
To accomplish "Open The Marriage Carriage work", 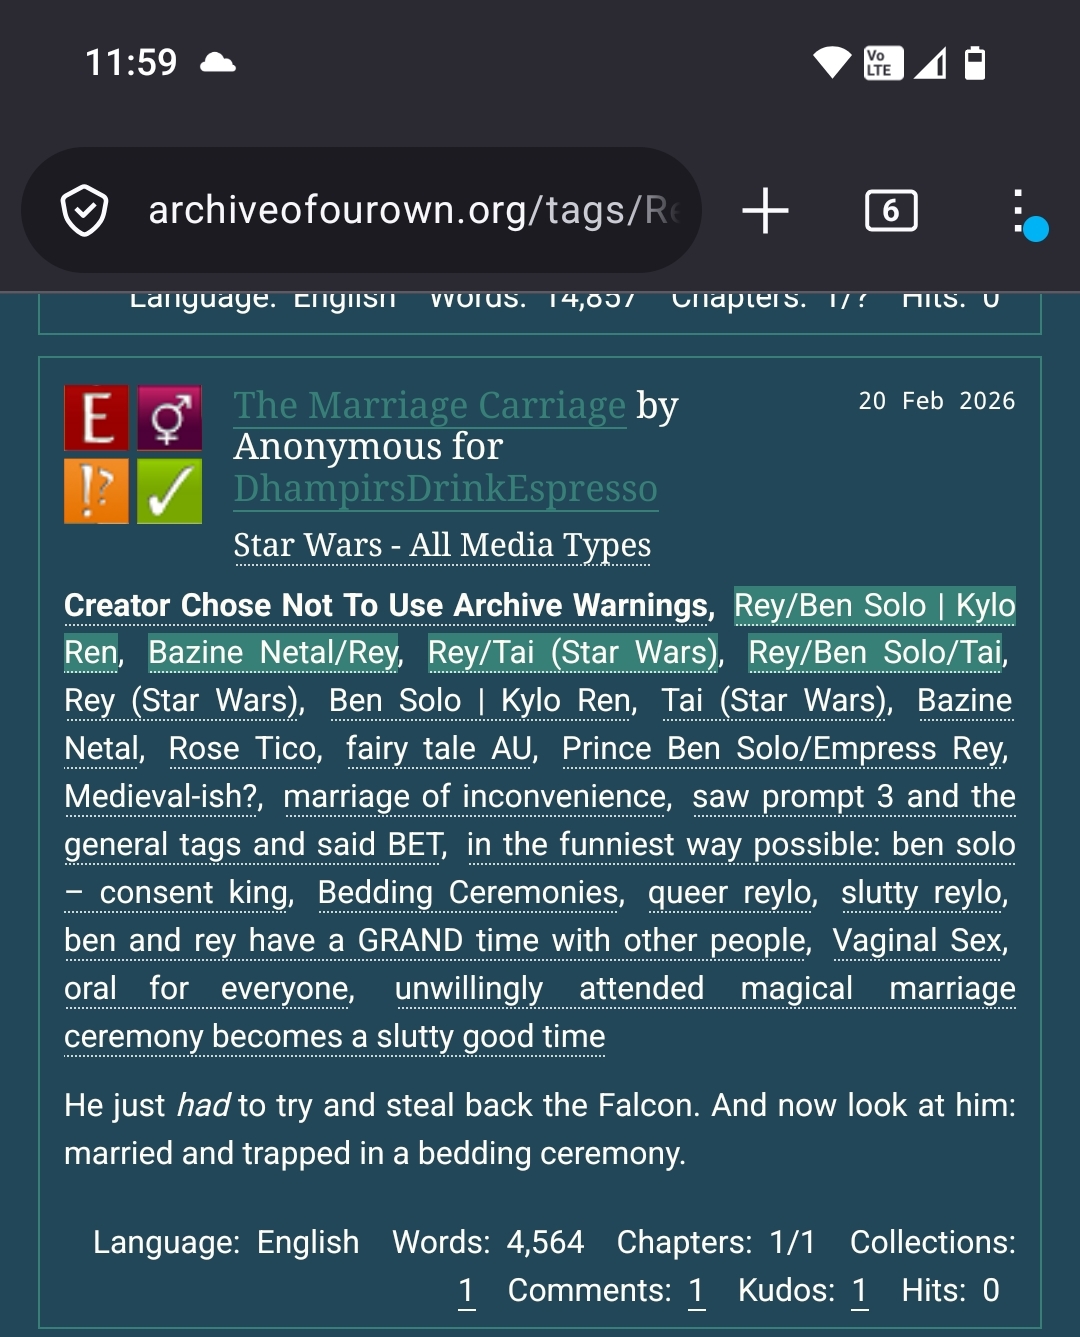I will pyautogui.click(x=429, y=405).
